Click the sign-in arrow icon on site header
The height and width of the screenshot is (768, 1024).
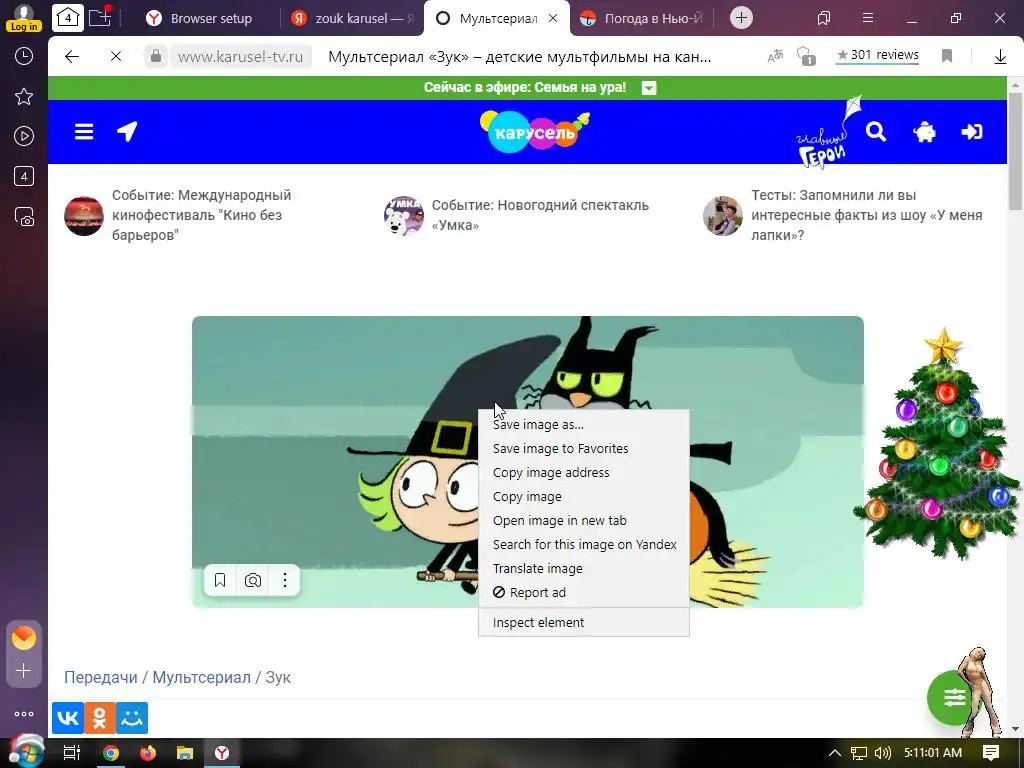pyautogui.click(x=972, y=132)
